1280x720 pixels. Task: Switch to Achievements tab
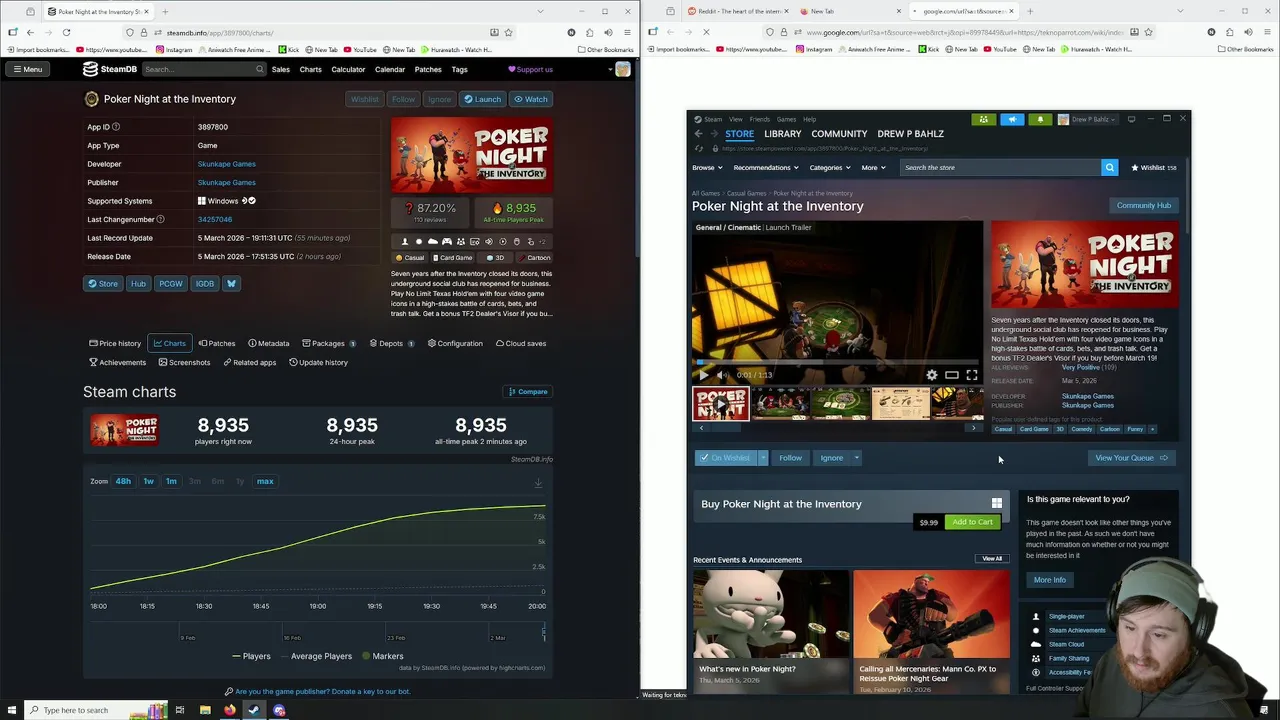coord(117,362)
